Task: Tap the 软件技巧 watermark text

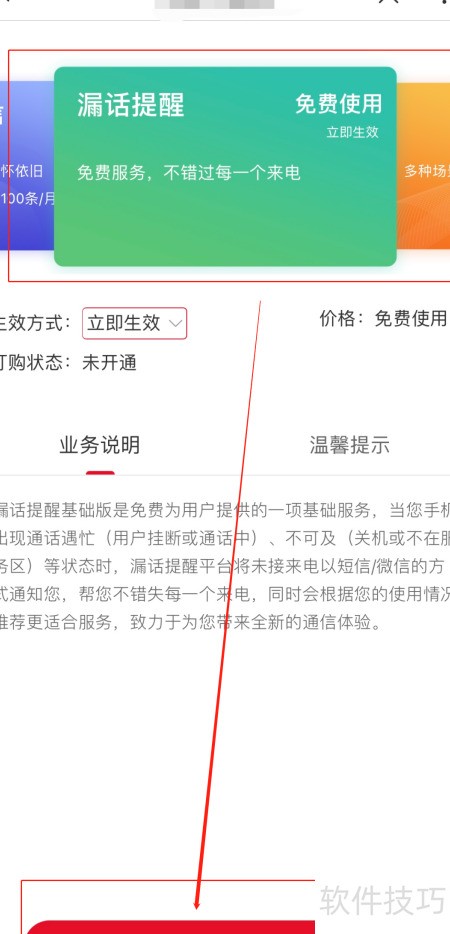Action: (x=382, y=900)
